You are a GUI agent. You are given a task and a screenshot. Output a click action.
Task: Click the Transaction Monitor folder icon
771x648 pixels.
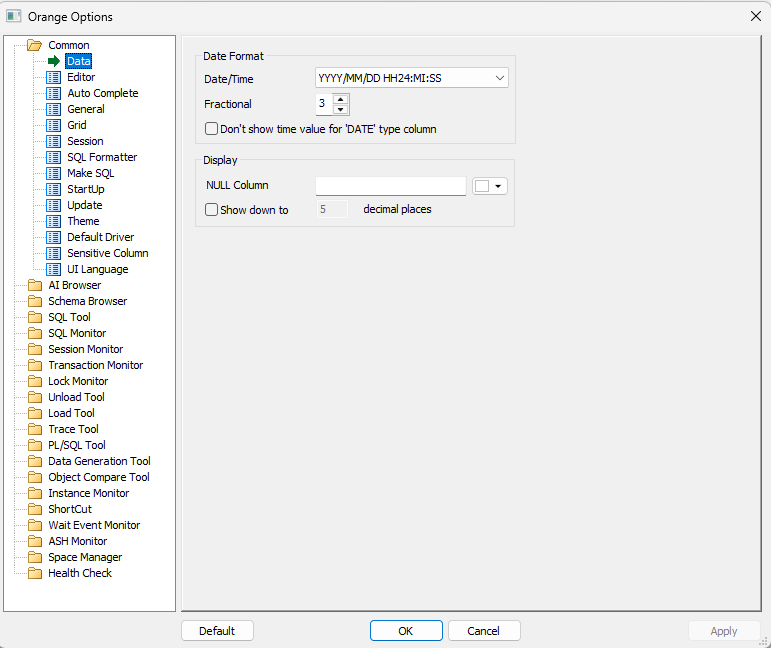coord(35,365)
